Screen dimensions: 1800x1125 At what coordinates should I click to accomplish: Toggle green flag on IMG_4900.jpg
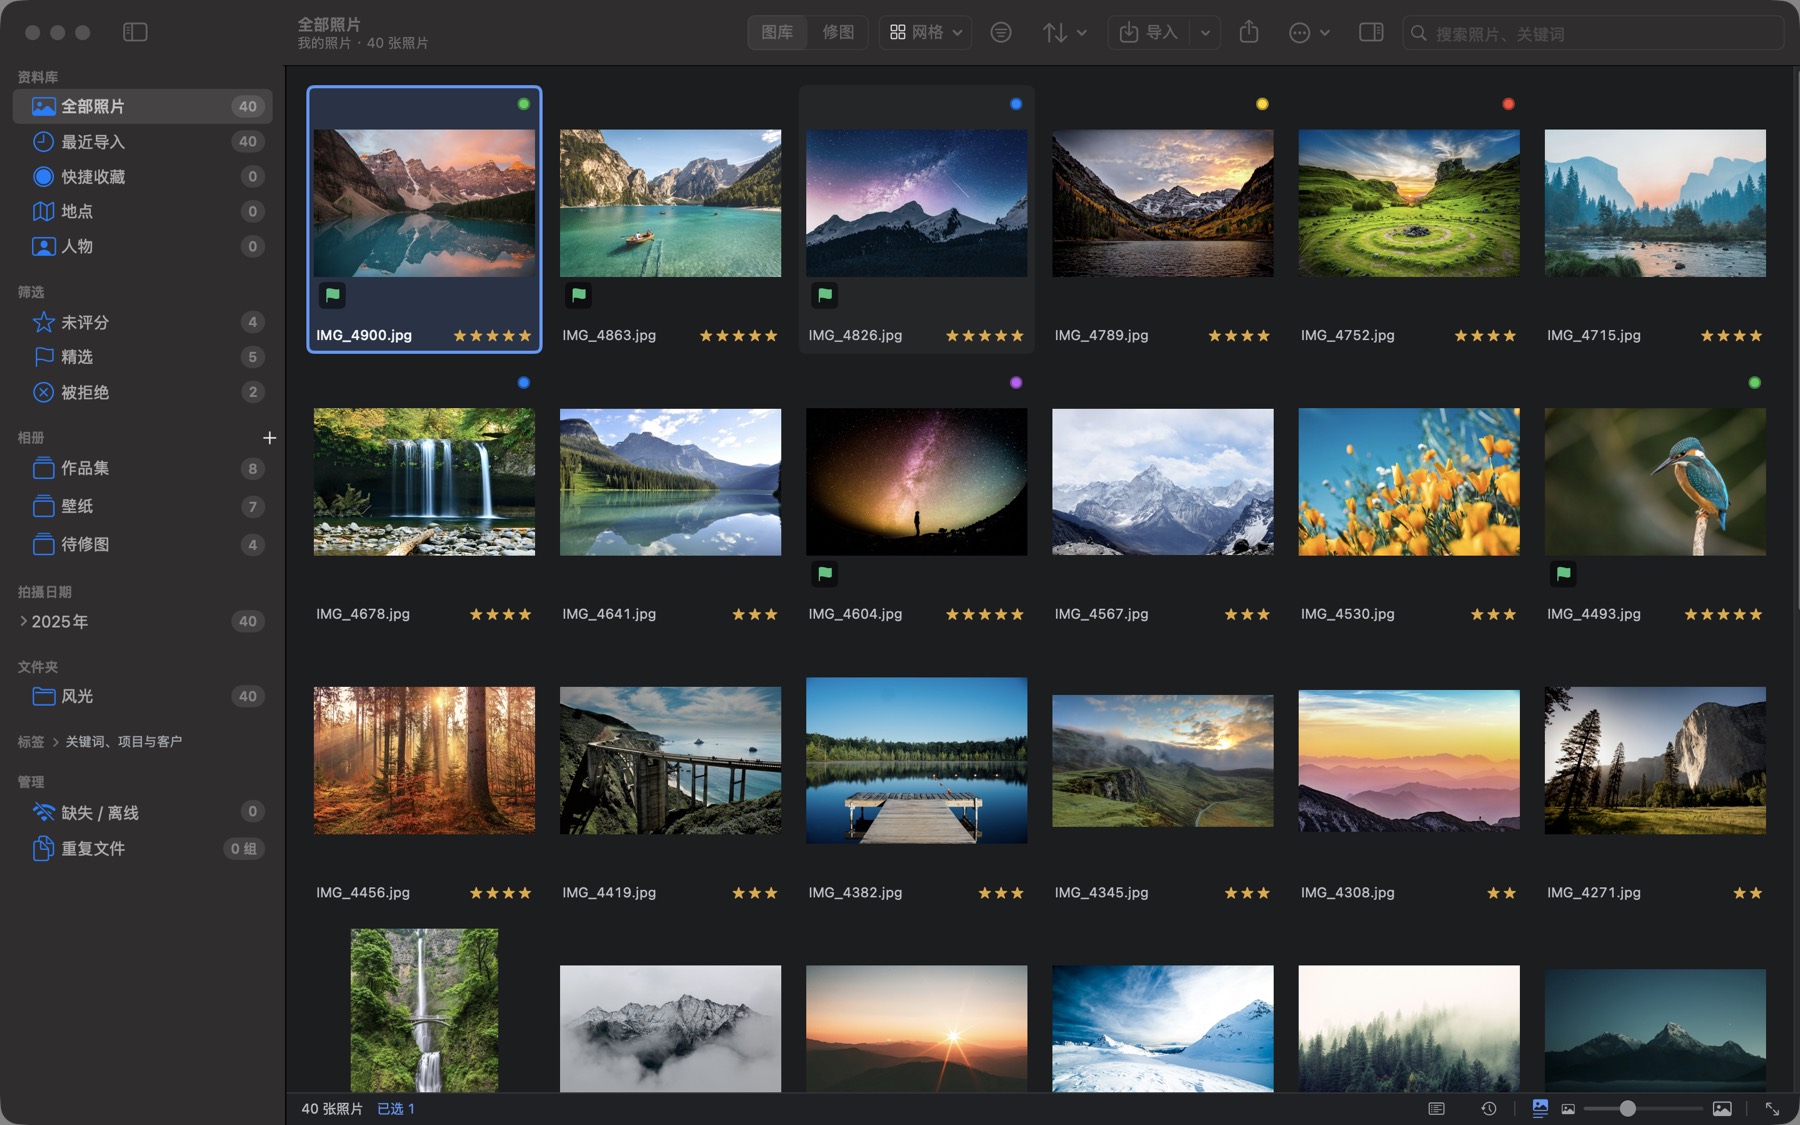pyautogui.click(x=333, y=294)
